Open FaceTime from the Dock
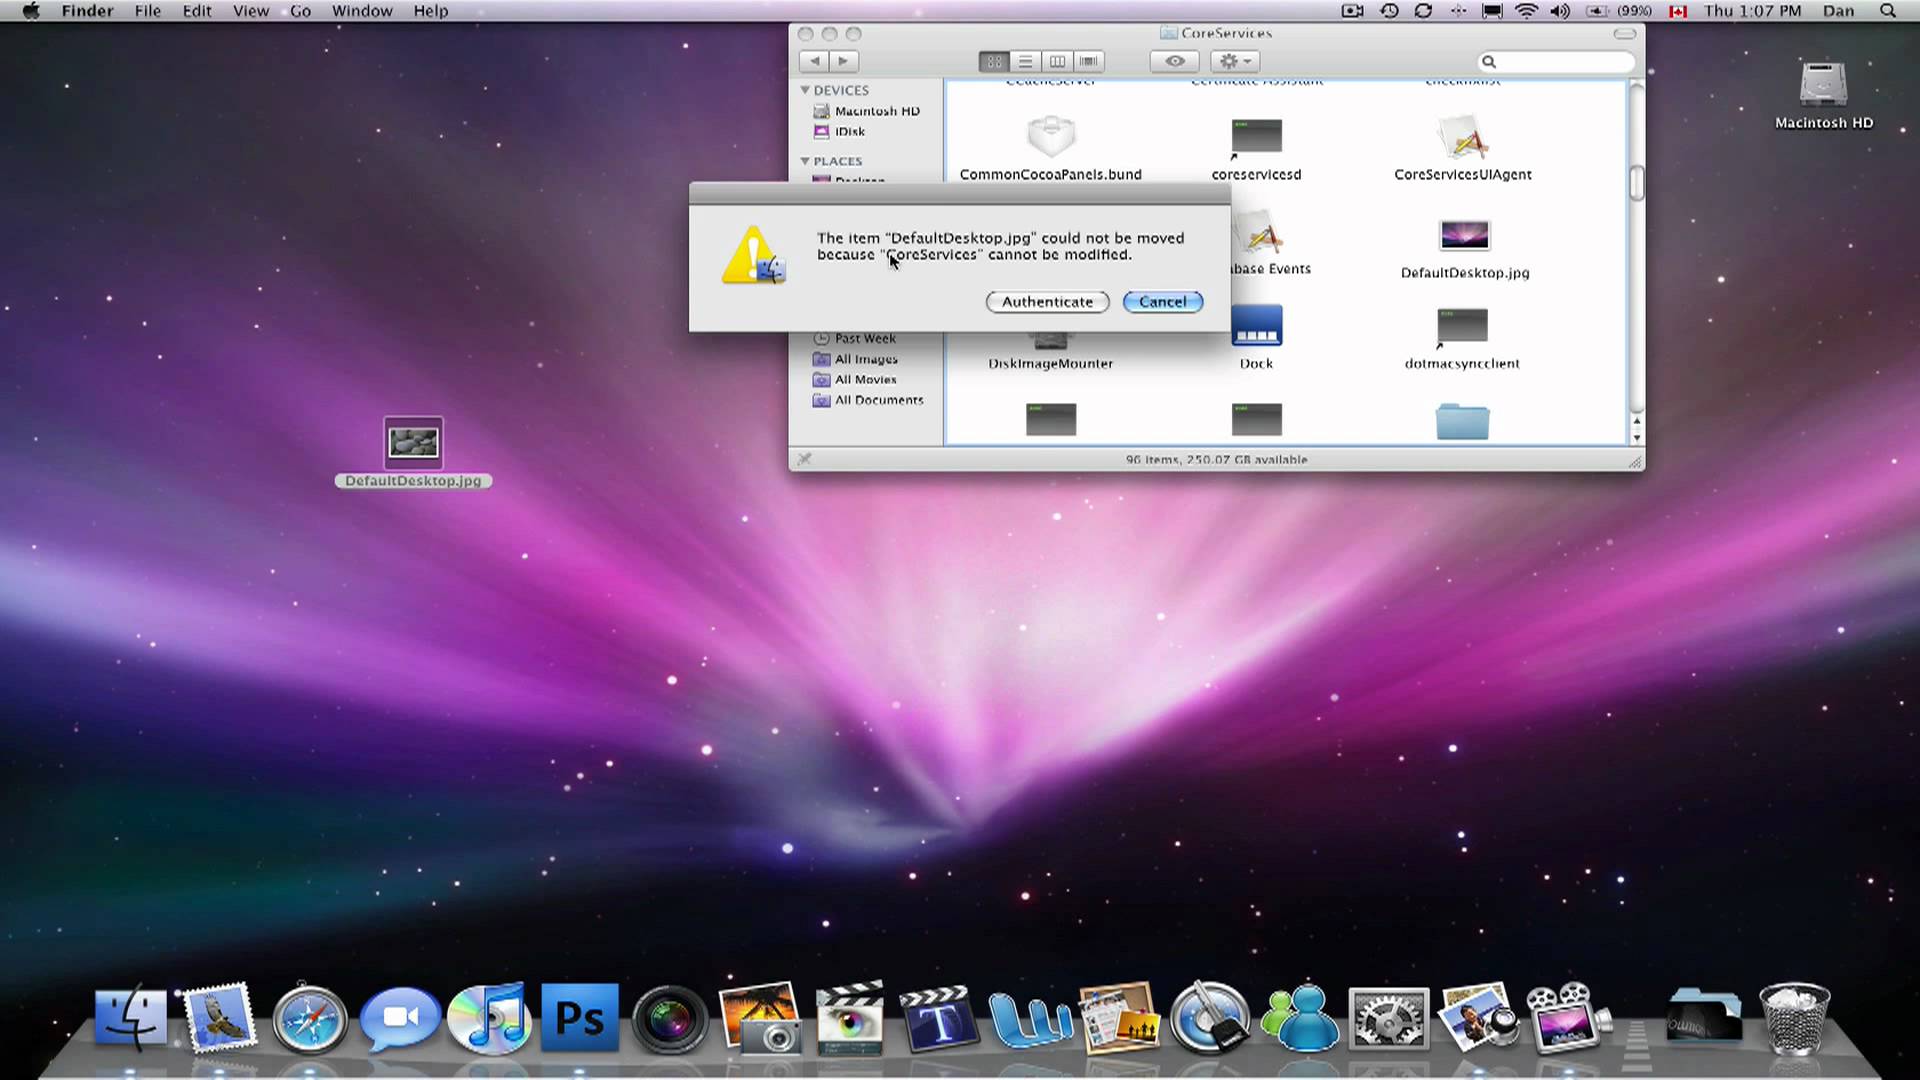Viewport: 1920px width, 1080px height. pyautogui.click(x=400, y=1015)
